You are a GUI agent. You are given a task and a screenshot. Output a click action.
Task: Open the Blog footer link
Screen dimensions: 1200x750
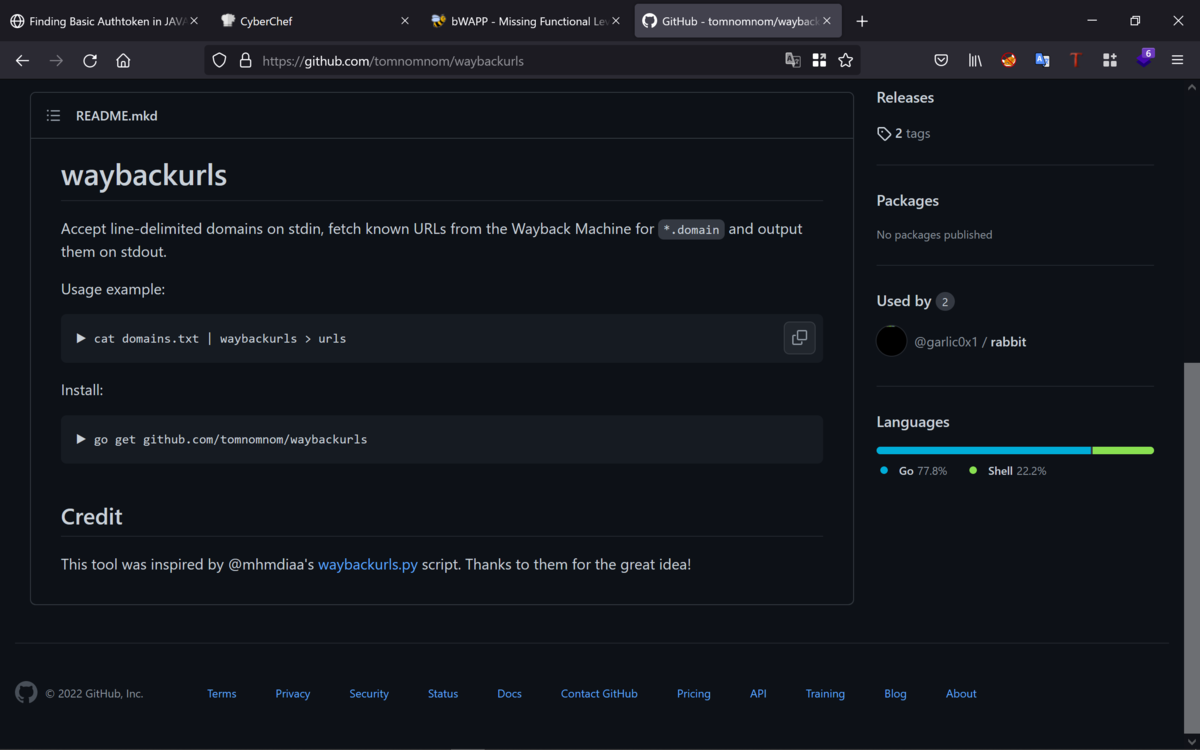point(895,693)
